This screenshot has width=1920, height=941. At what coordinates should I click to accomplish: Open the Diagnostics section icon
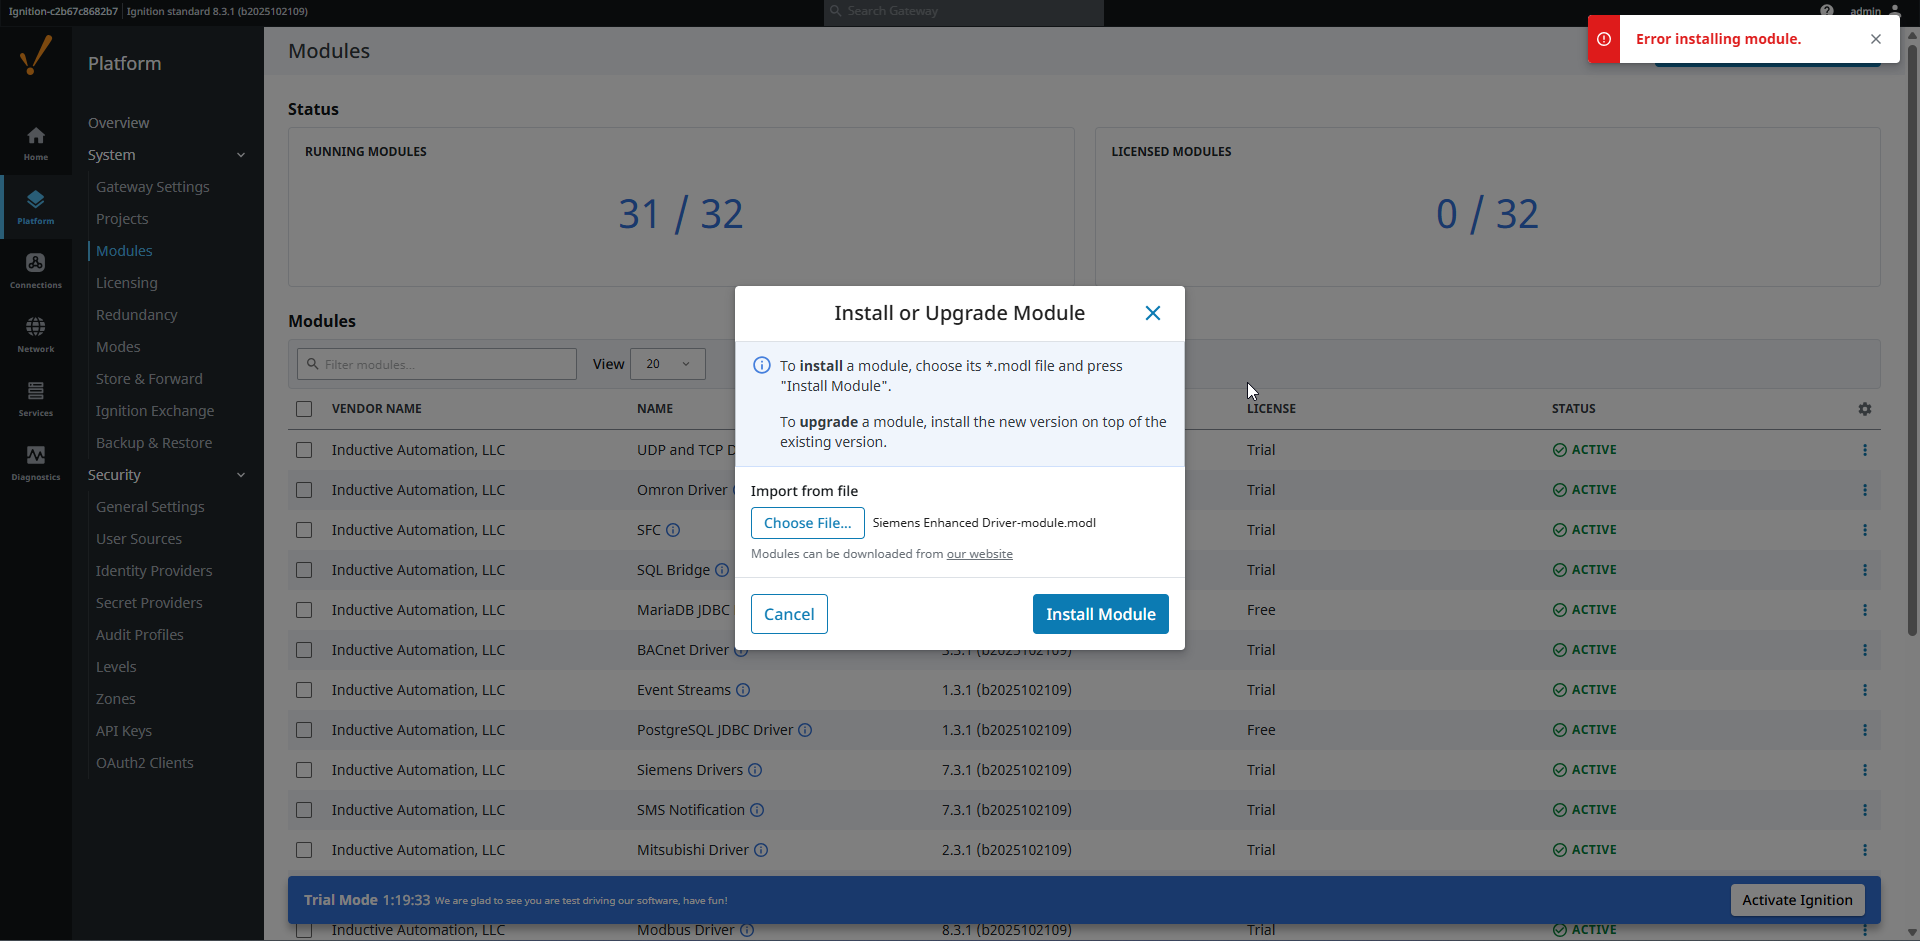[x=36, y=463]
